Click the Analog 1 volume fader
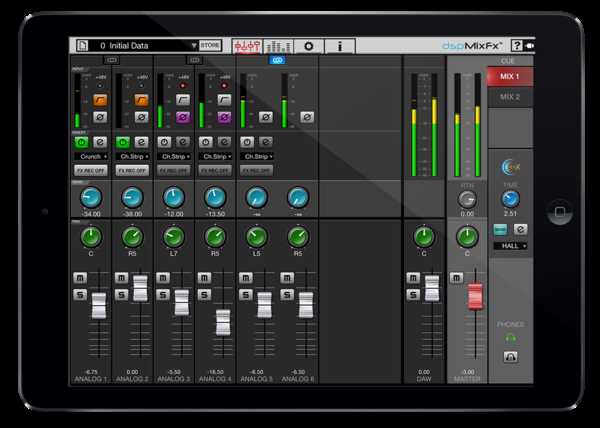Screen dimensions: 600x428 click(x=99, y=306)
